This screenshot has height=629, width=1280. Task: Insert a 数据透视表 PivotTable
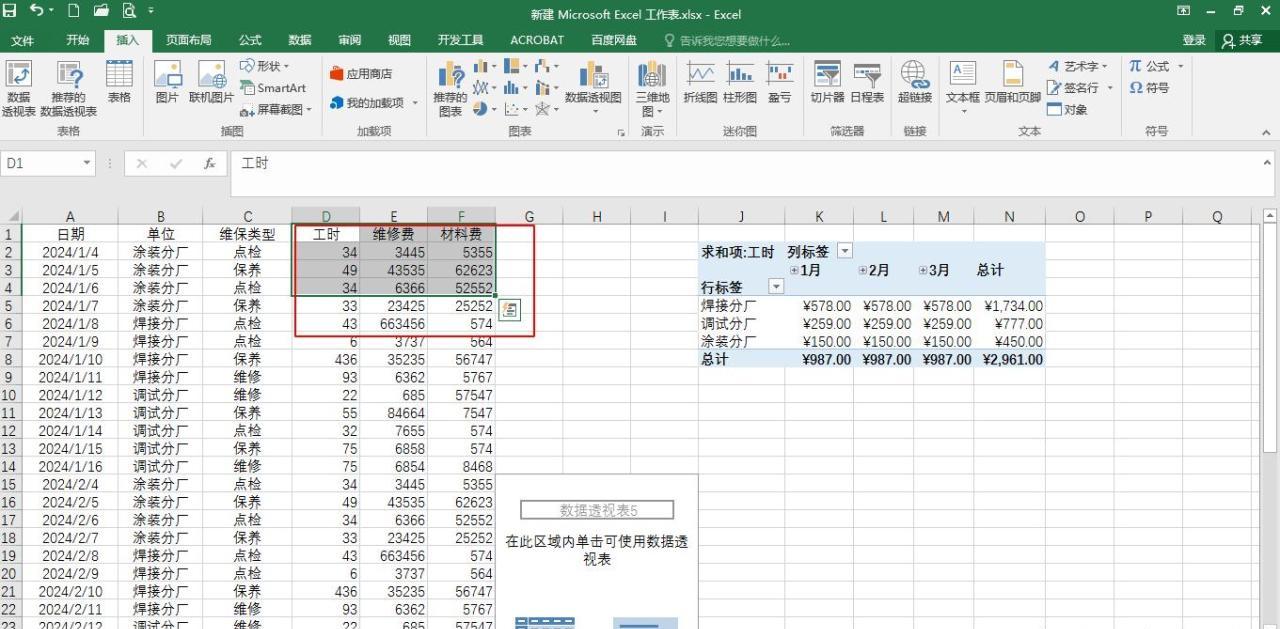point(18,89)
